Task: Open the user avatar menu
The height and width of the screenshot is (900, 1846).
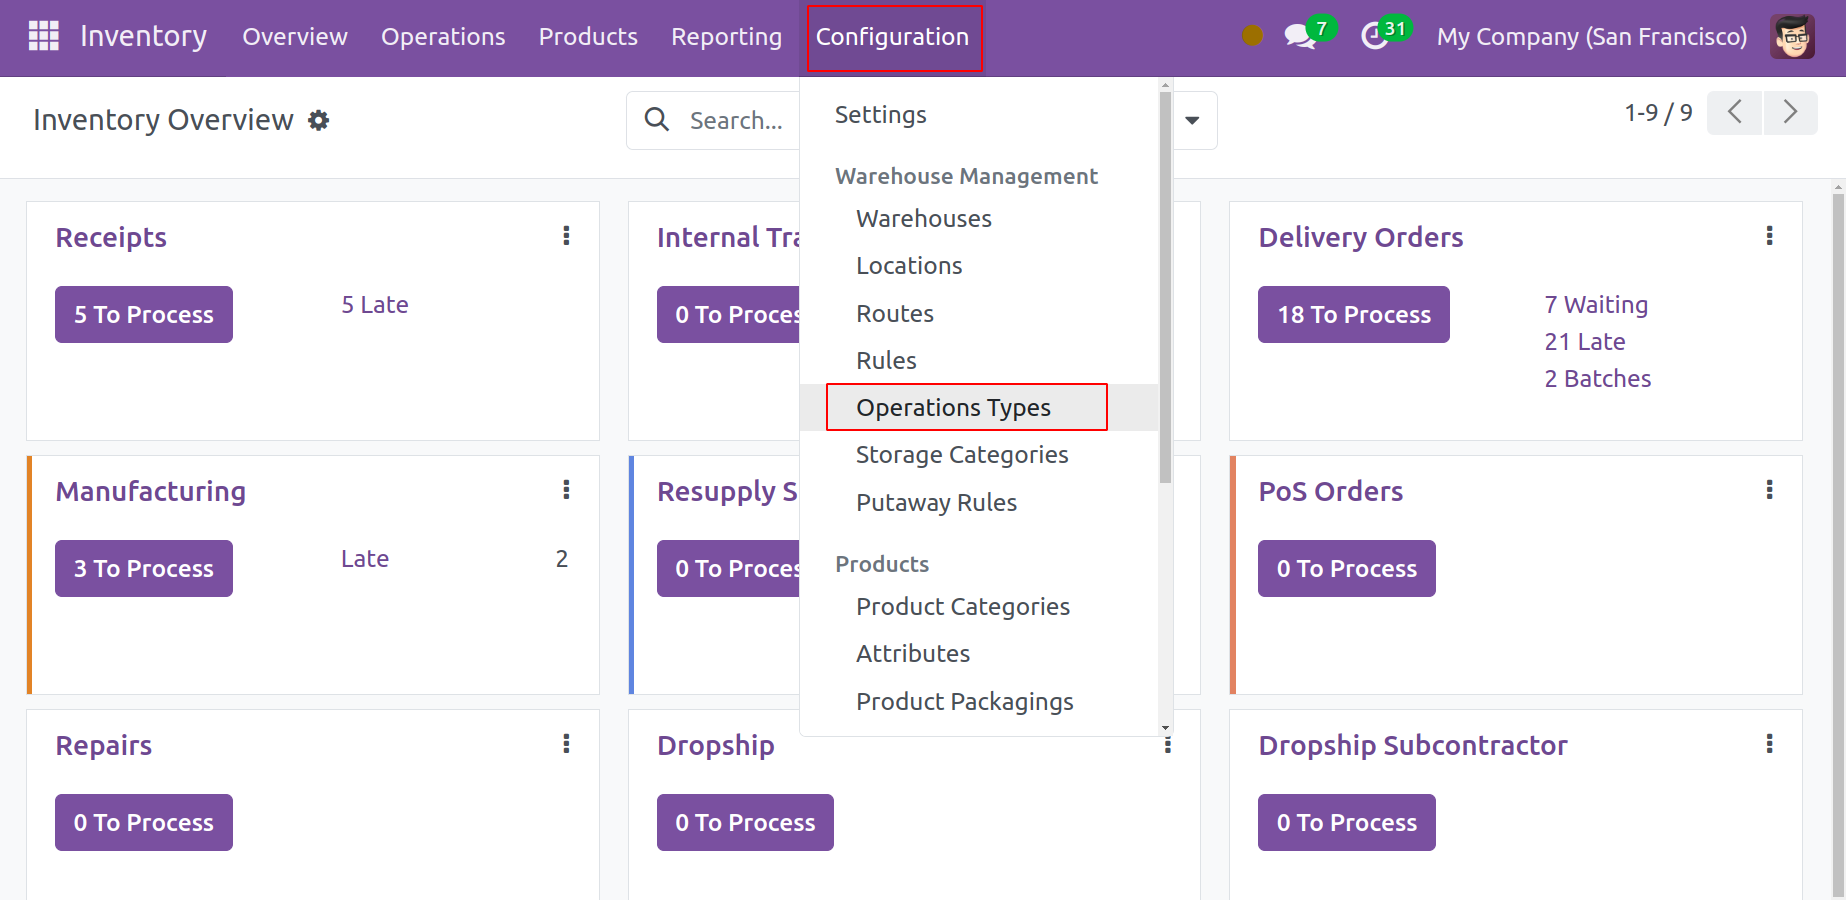Action: click(1792, 37)
